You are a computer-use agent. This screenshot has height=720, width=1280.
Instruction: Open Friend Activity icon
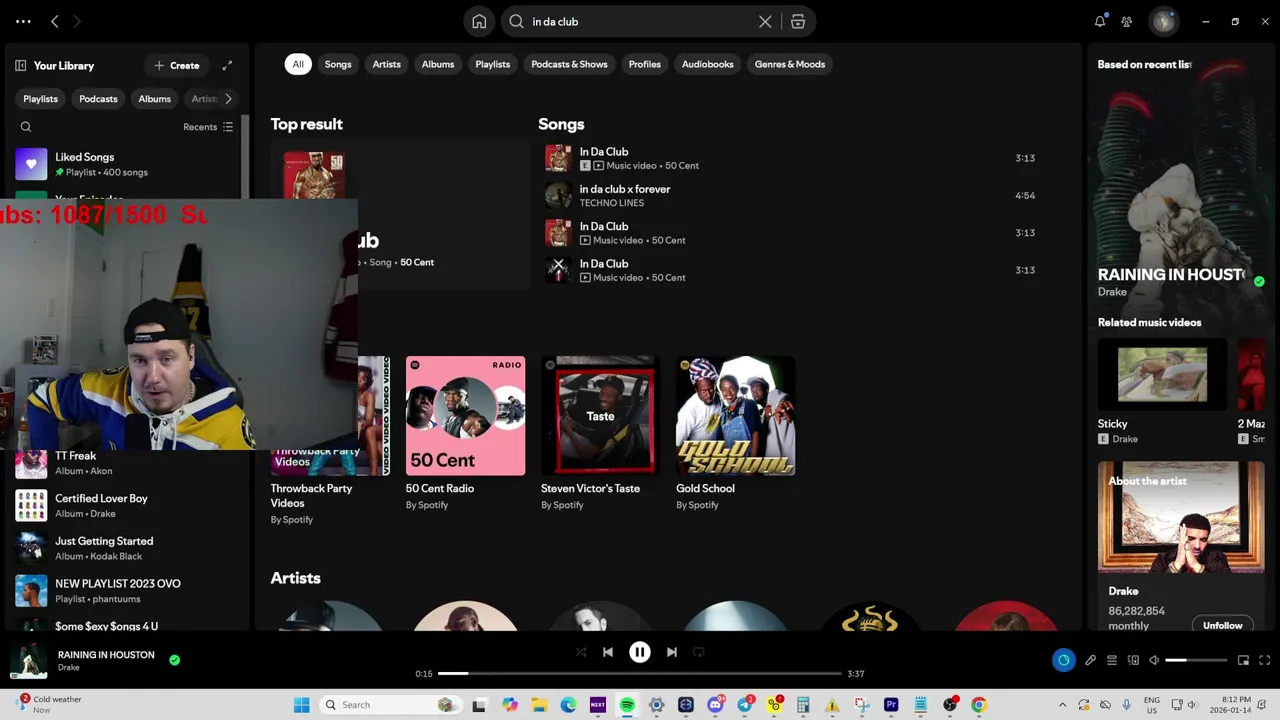[x=1127, y=21]
